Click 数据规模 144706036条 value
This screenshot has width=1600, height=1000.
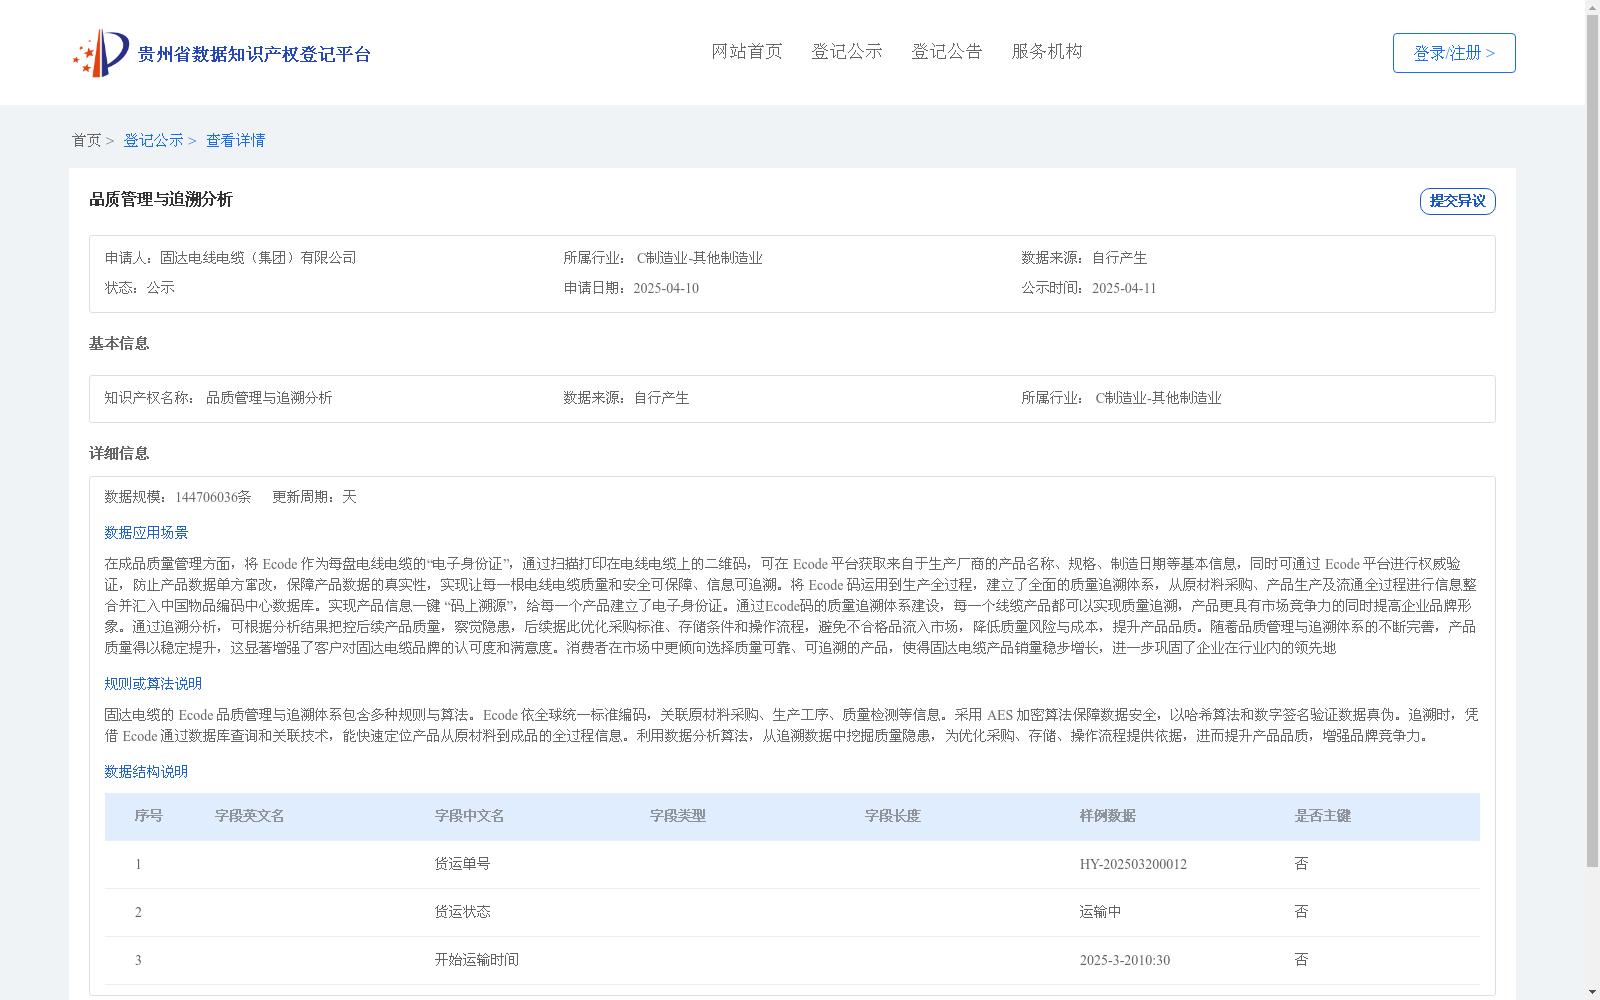coord(213,497)
